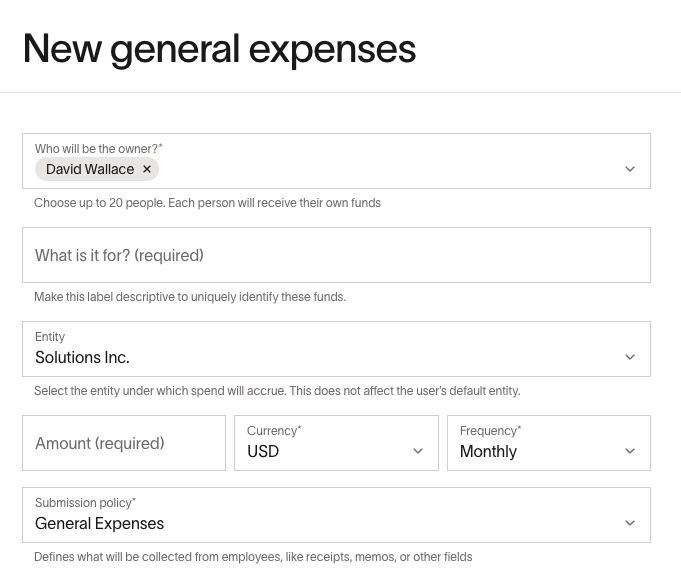Expand the owner selection chevron
Viewport: 681px width, 584px height.
pos(630,169)
